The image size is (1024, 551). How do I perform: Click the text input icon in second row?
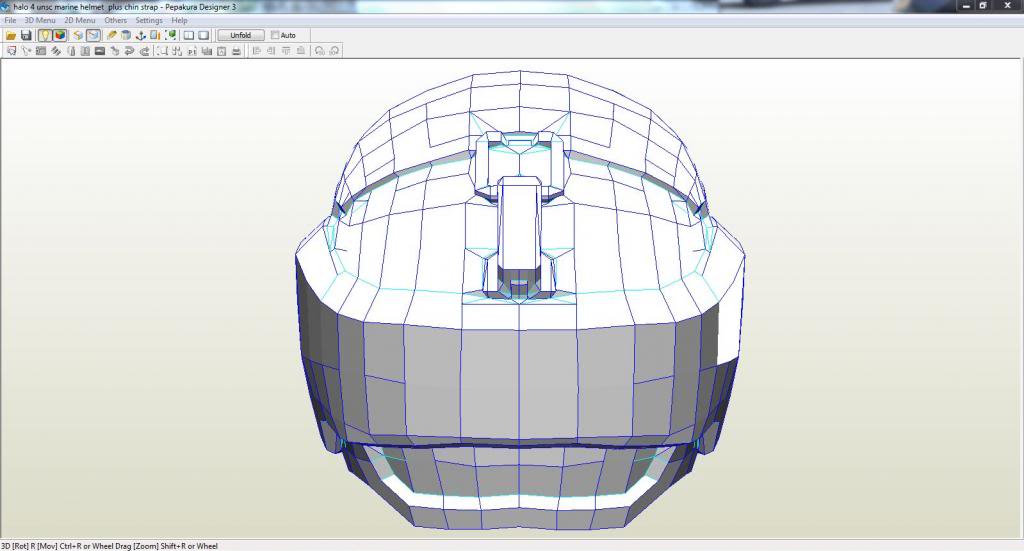[191, 51]
